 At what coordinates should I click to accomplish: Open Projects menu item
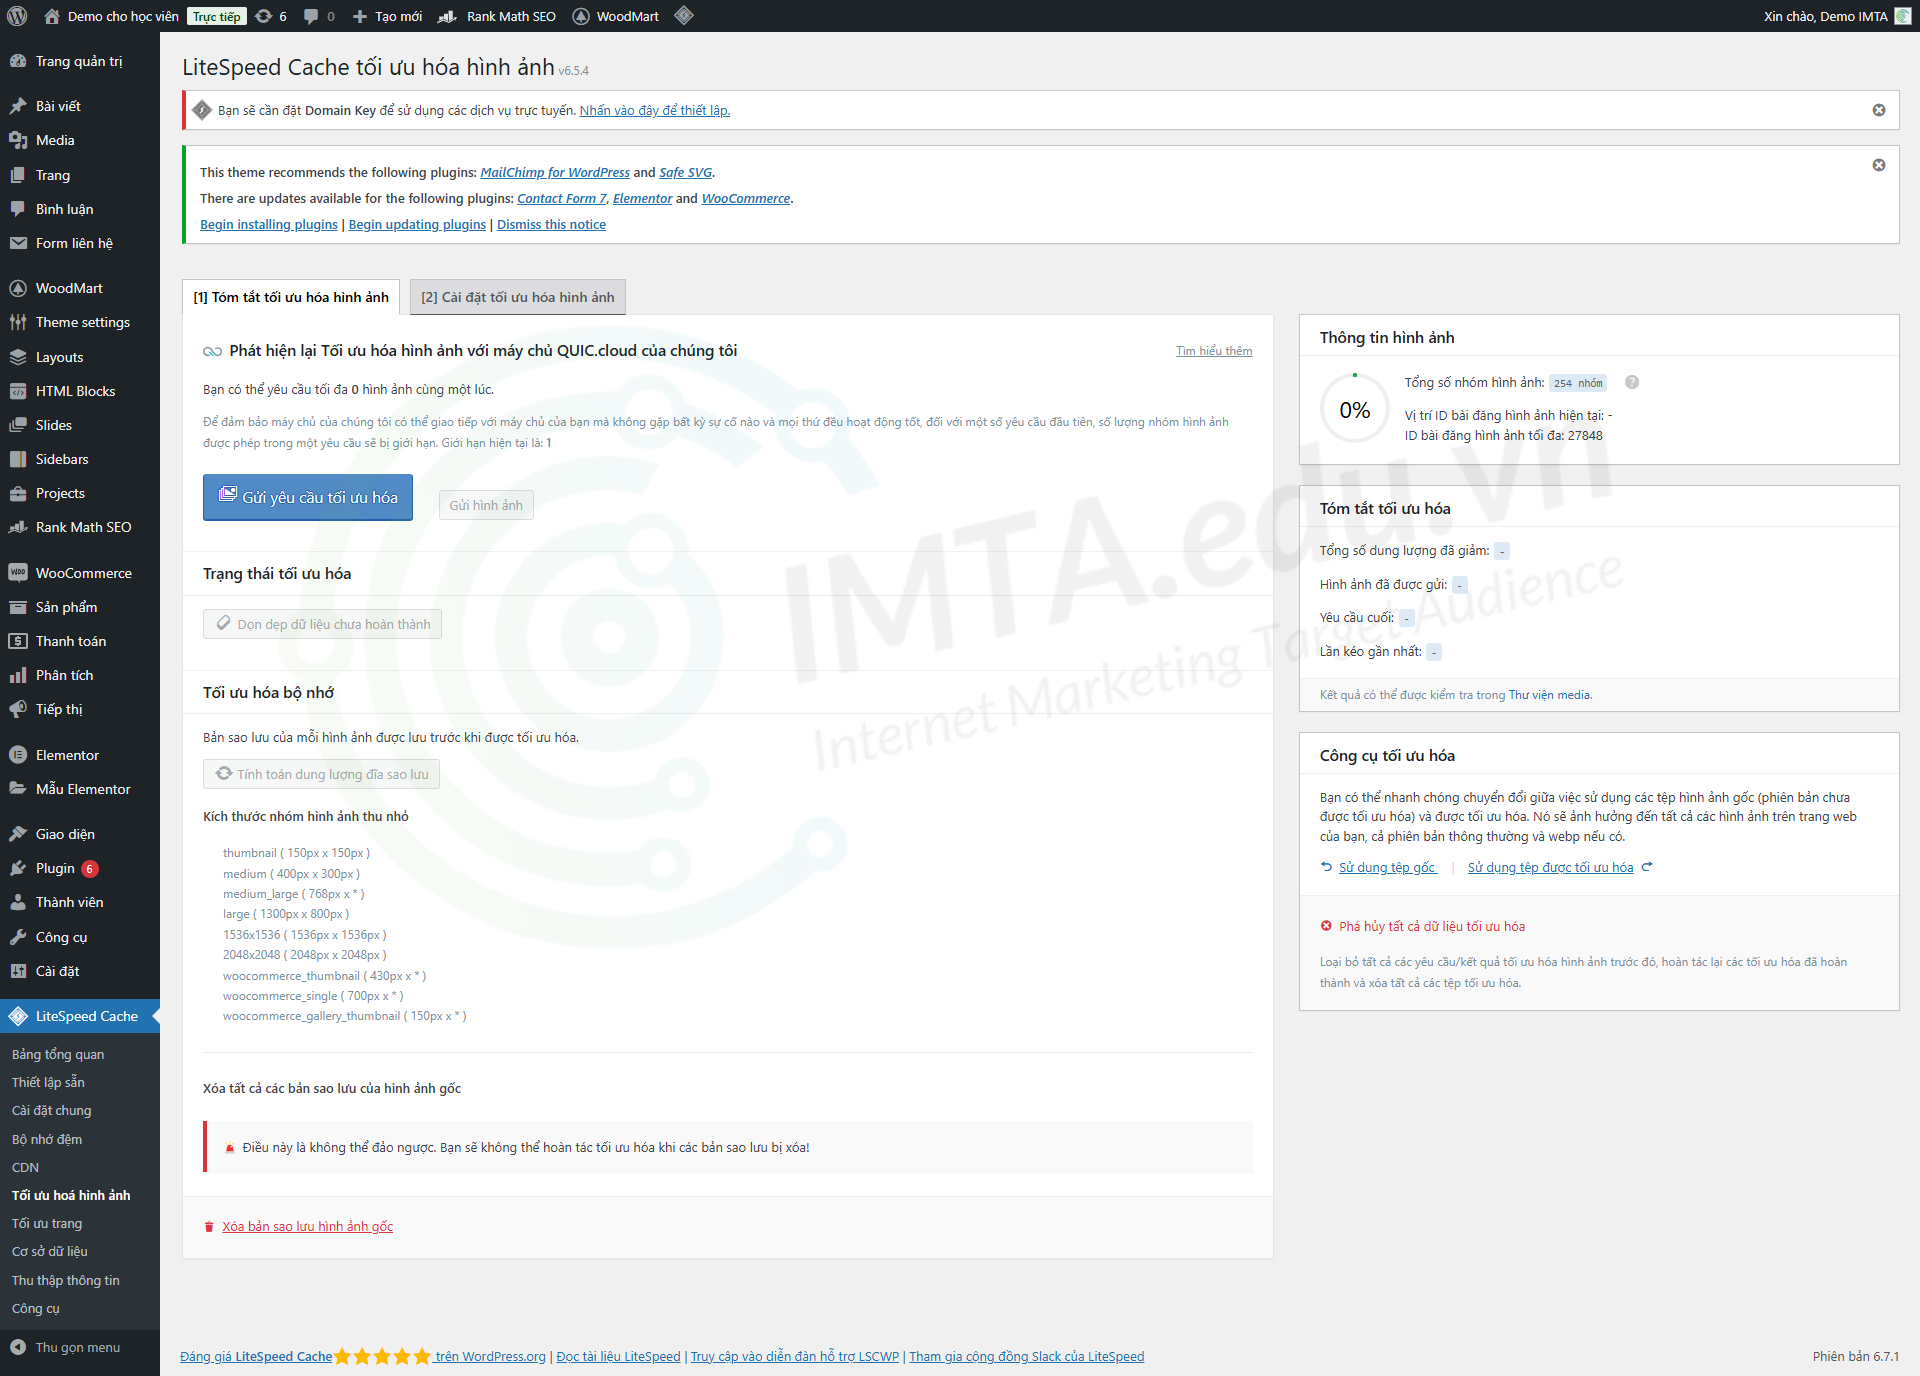pyautogui.click(x=80, y=493)
